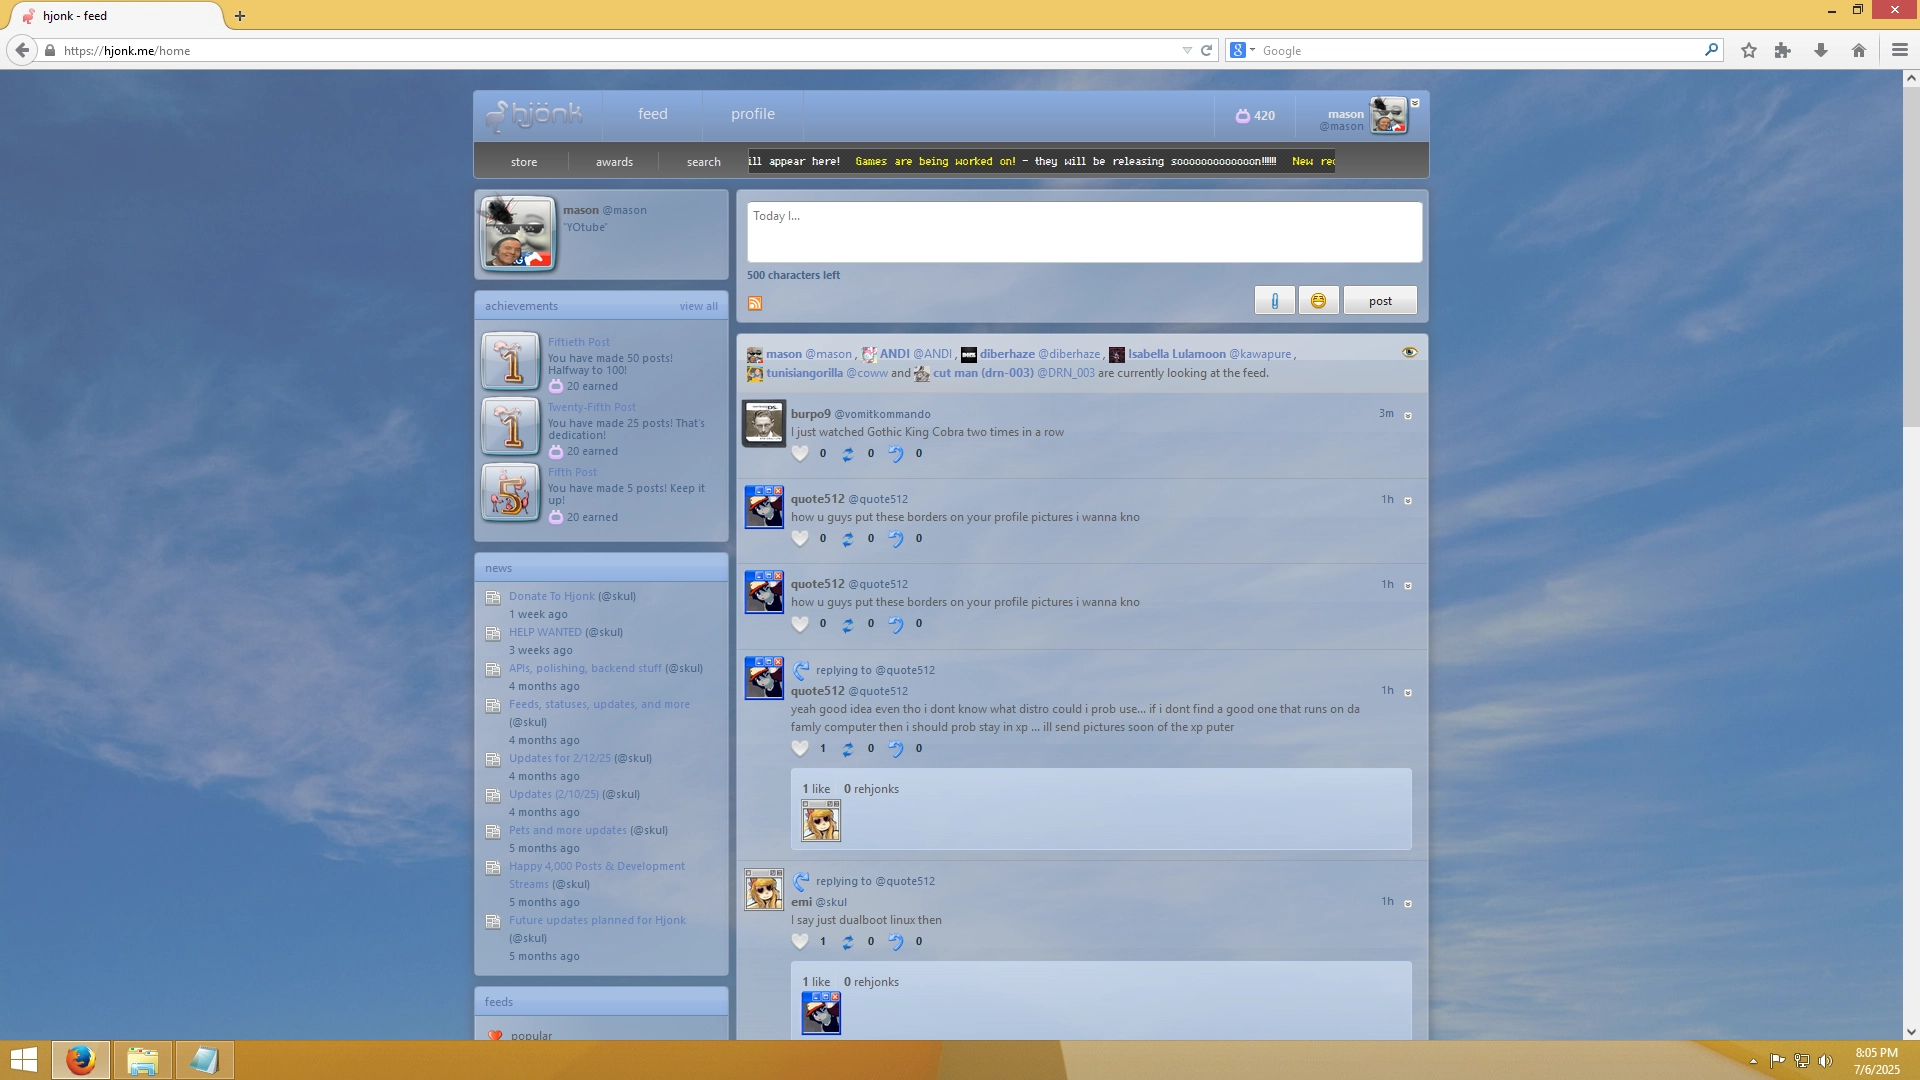Rehjonk the first quote512 profile borders post
Image resolution: width=1920 pixels, height=1080 pixels.
coord(847,538)
